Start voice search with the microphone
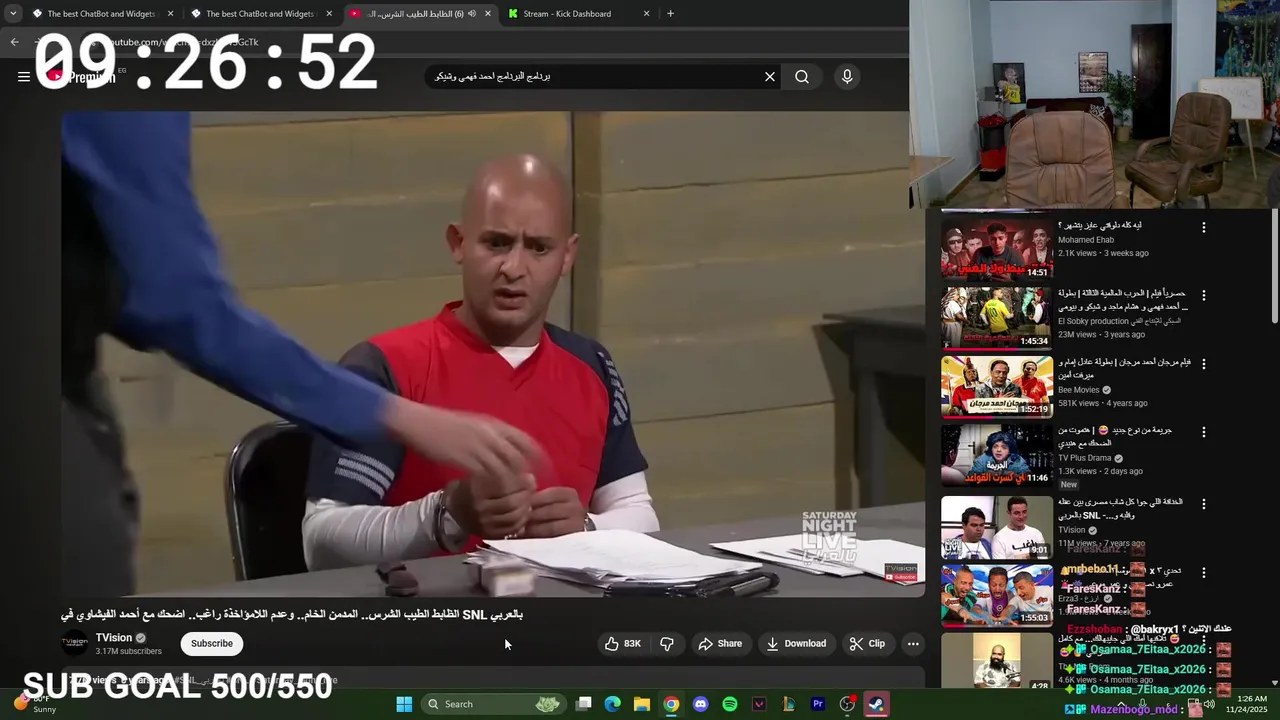Screen dimensions: 1280x720 tap(847, 77)
